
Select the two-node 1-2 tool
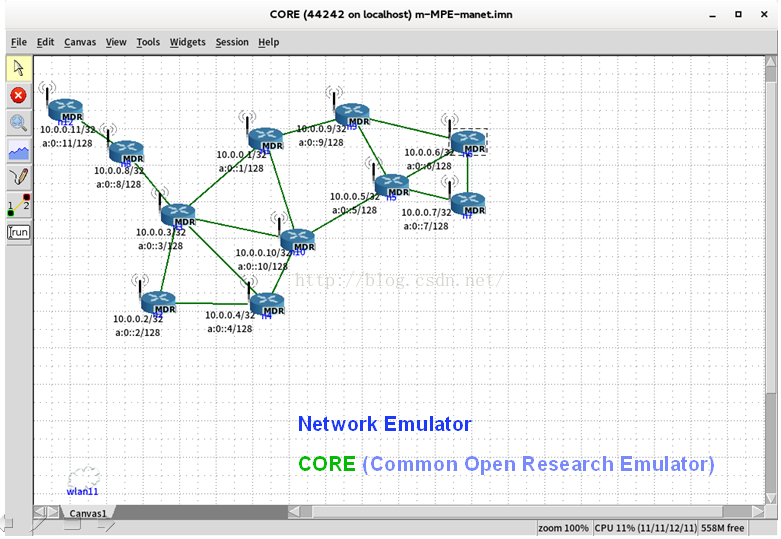(19, 205)
